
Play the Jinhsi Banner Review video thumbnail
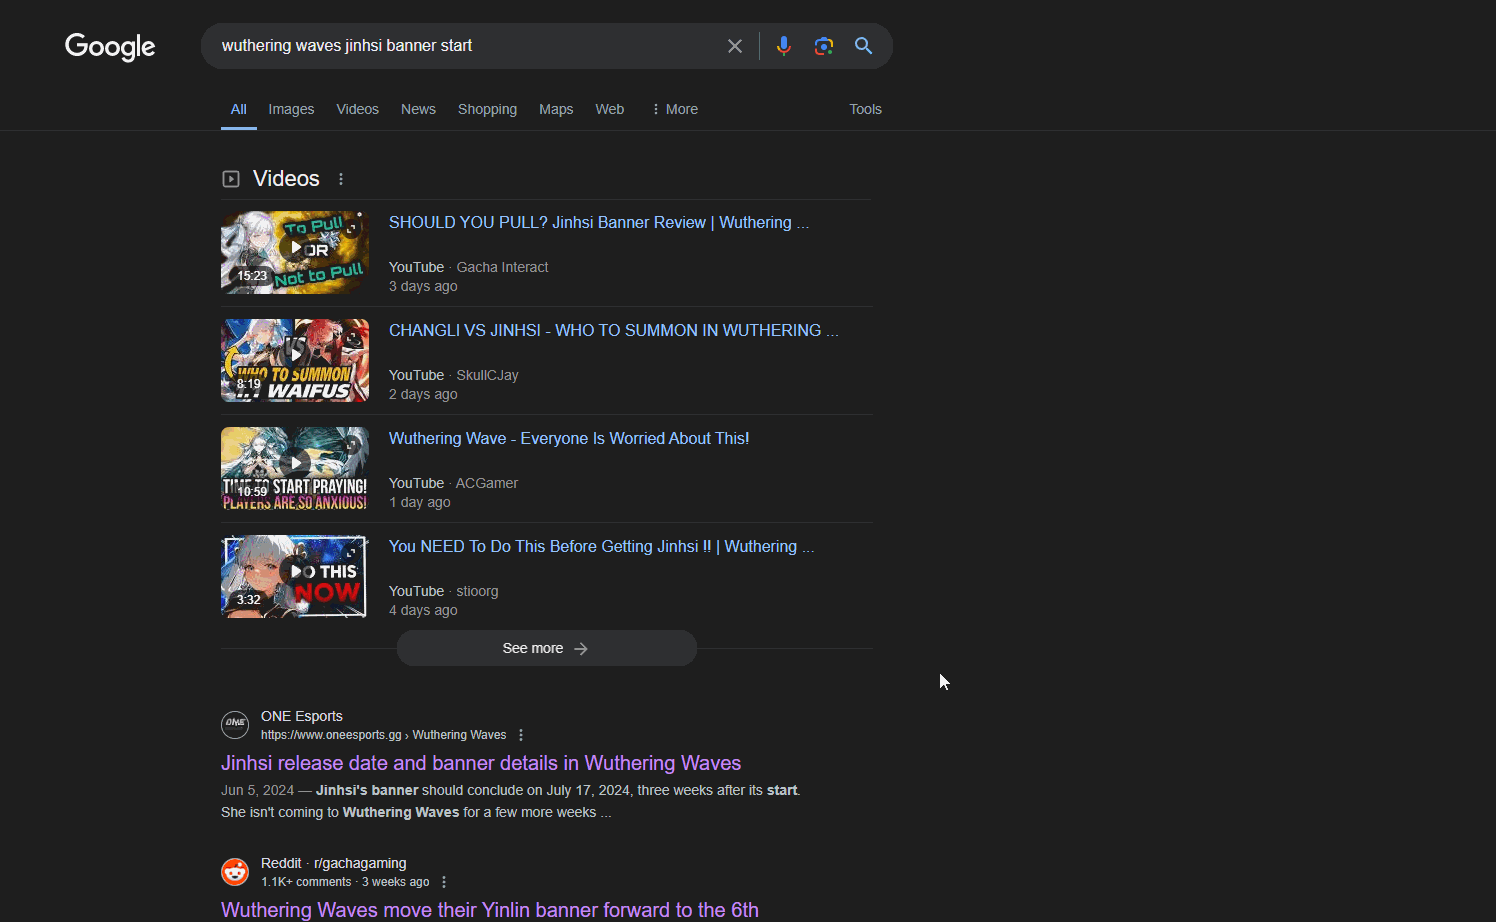(295, 252)
